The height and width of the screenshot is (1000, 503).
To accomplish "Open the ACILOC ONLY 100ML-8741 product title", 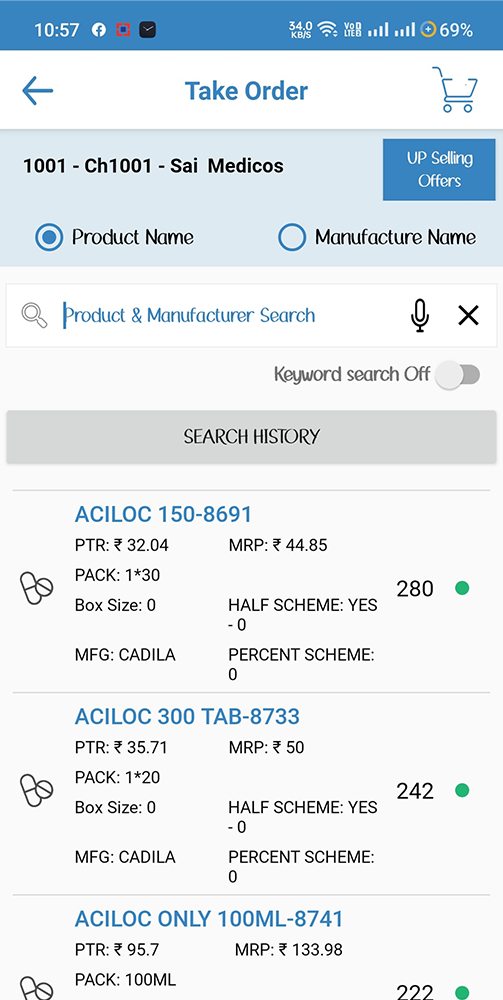I will click(209, 918).
